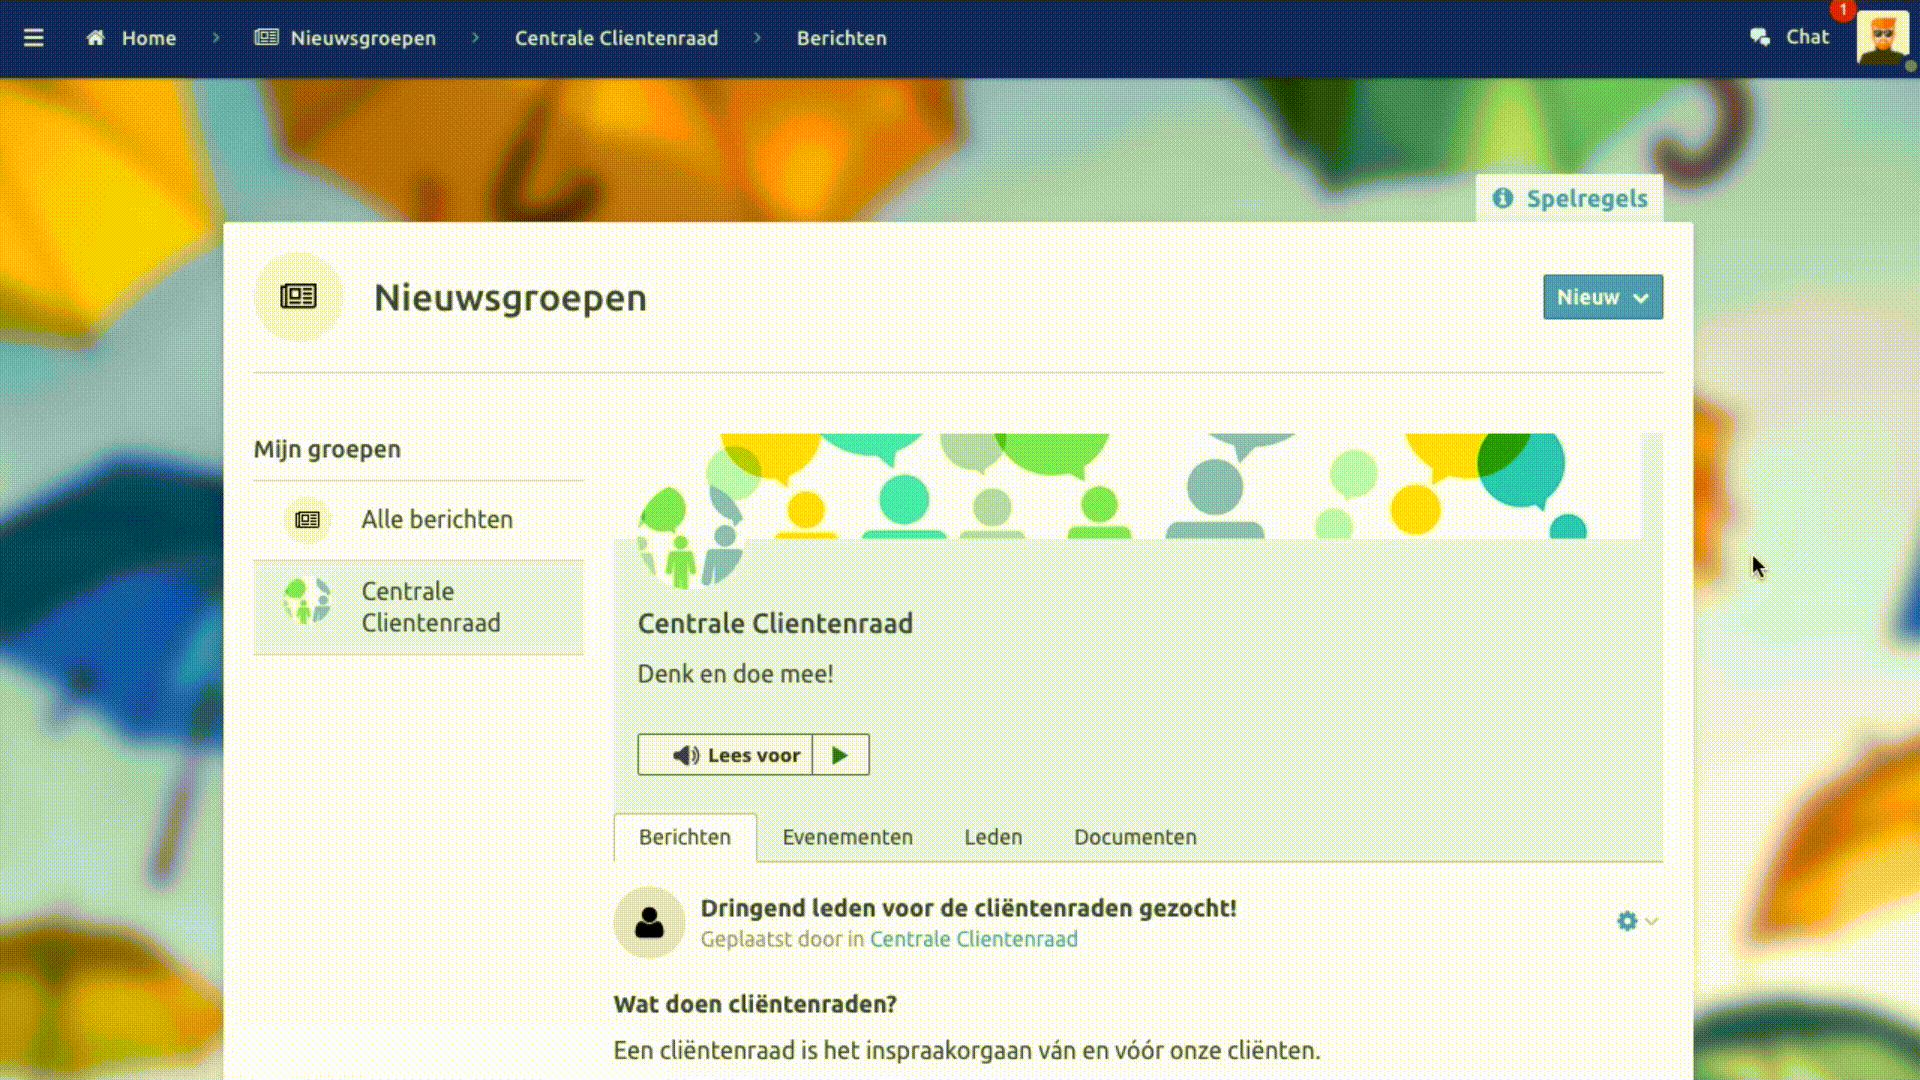Click the Spelregels info icon
Image resolution: width=1920 pixels, height=1080 pixels.
point(1502,198)
